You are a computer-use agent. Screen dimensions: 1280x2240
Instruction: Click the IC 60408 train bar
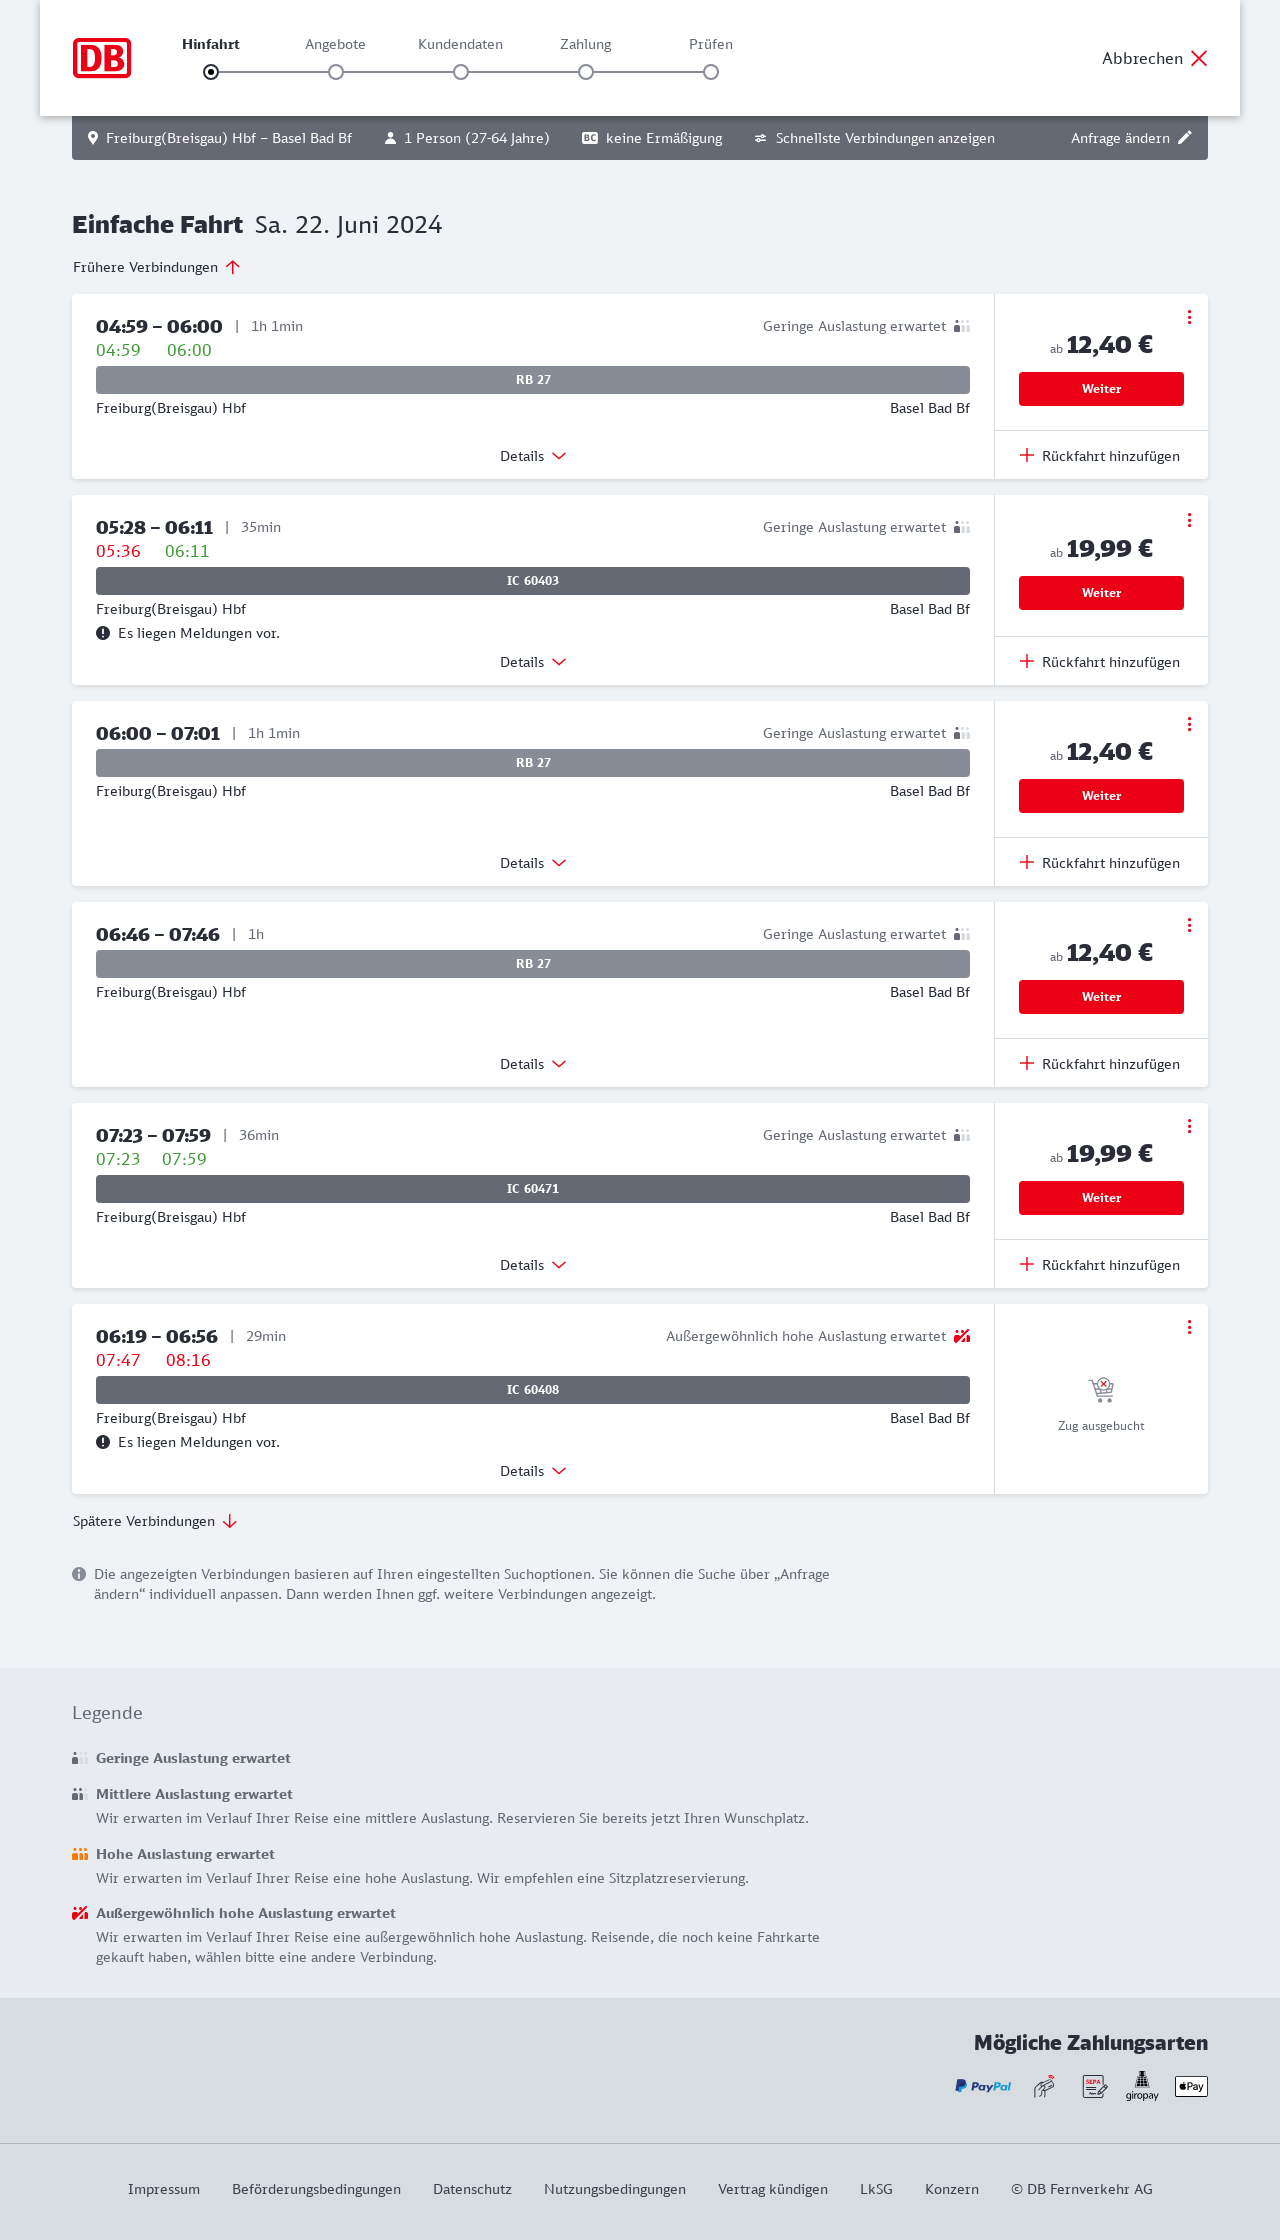point(533,1390)
